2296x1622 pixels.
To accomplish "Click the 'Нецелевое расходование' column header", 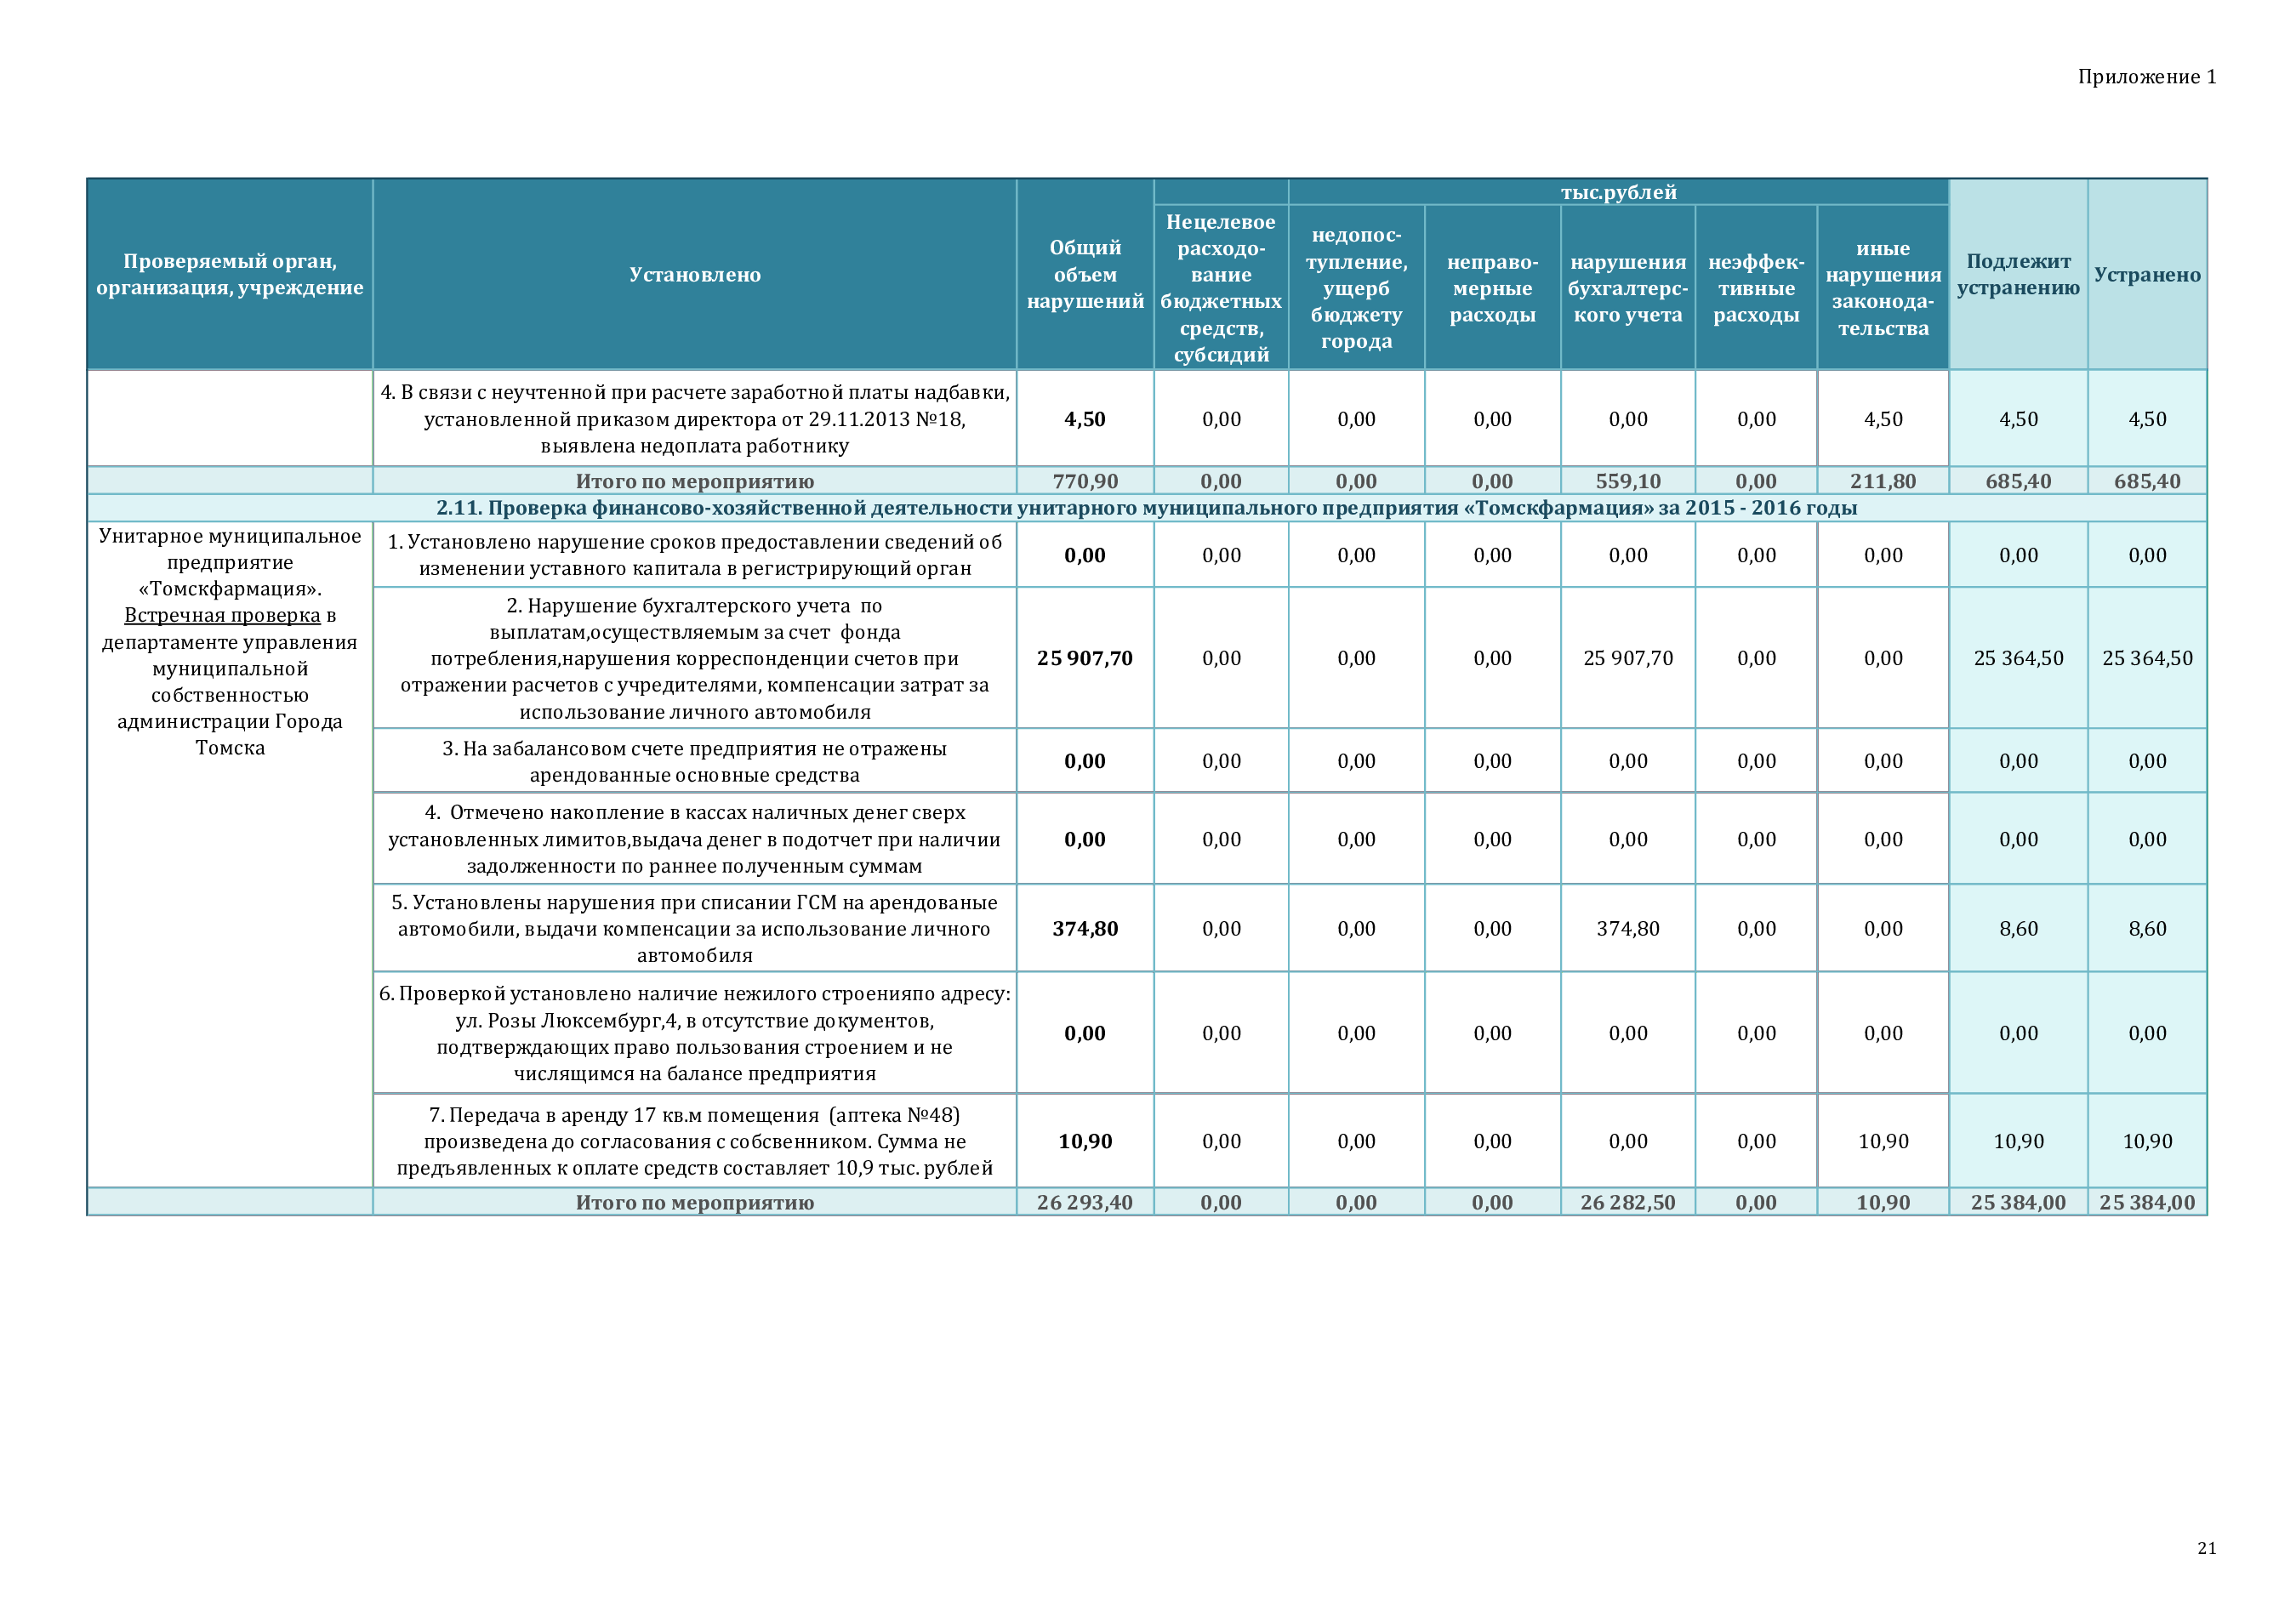I will coord(1220,288).
